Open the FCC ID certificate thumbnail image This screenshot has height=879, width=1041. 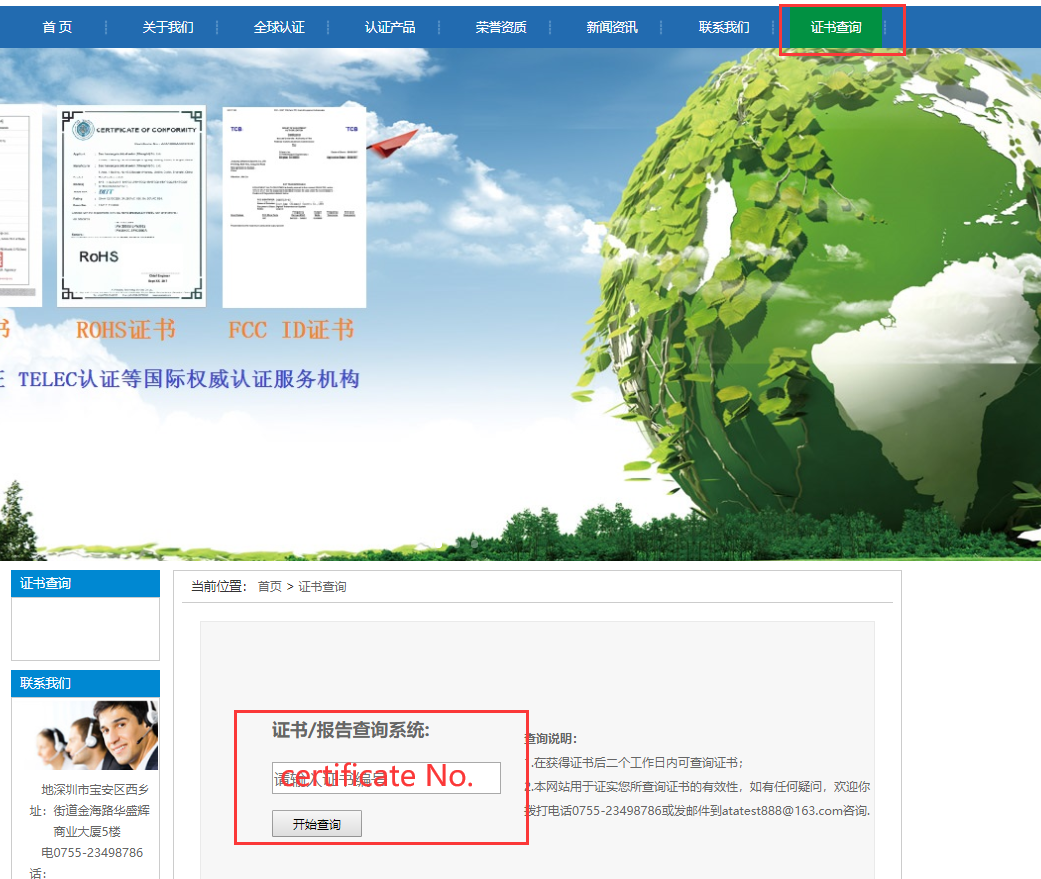pyautogui.click(x=294, y=205)
